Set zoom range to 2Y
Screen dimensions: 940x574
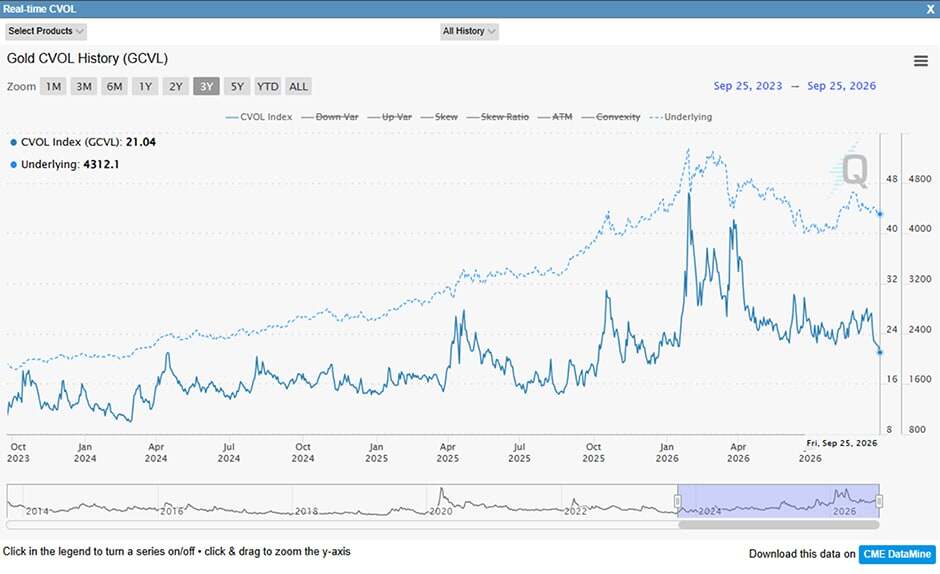[176, 86]
